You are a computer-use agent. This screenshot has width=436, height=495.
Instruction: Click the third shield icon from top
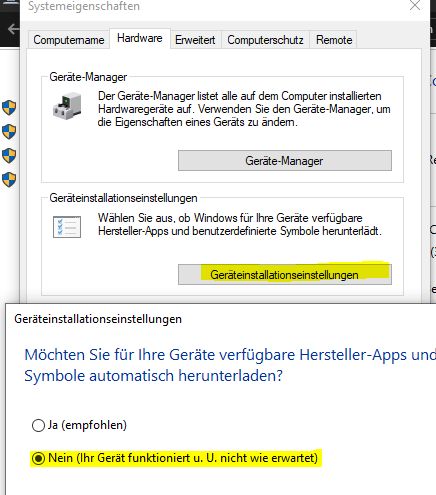point(9,156)
